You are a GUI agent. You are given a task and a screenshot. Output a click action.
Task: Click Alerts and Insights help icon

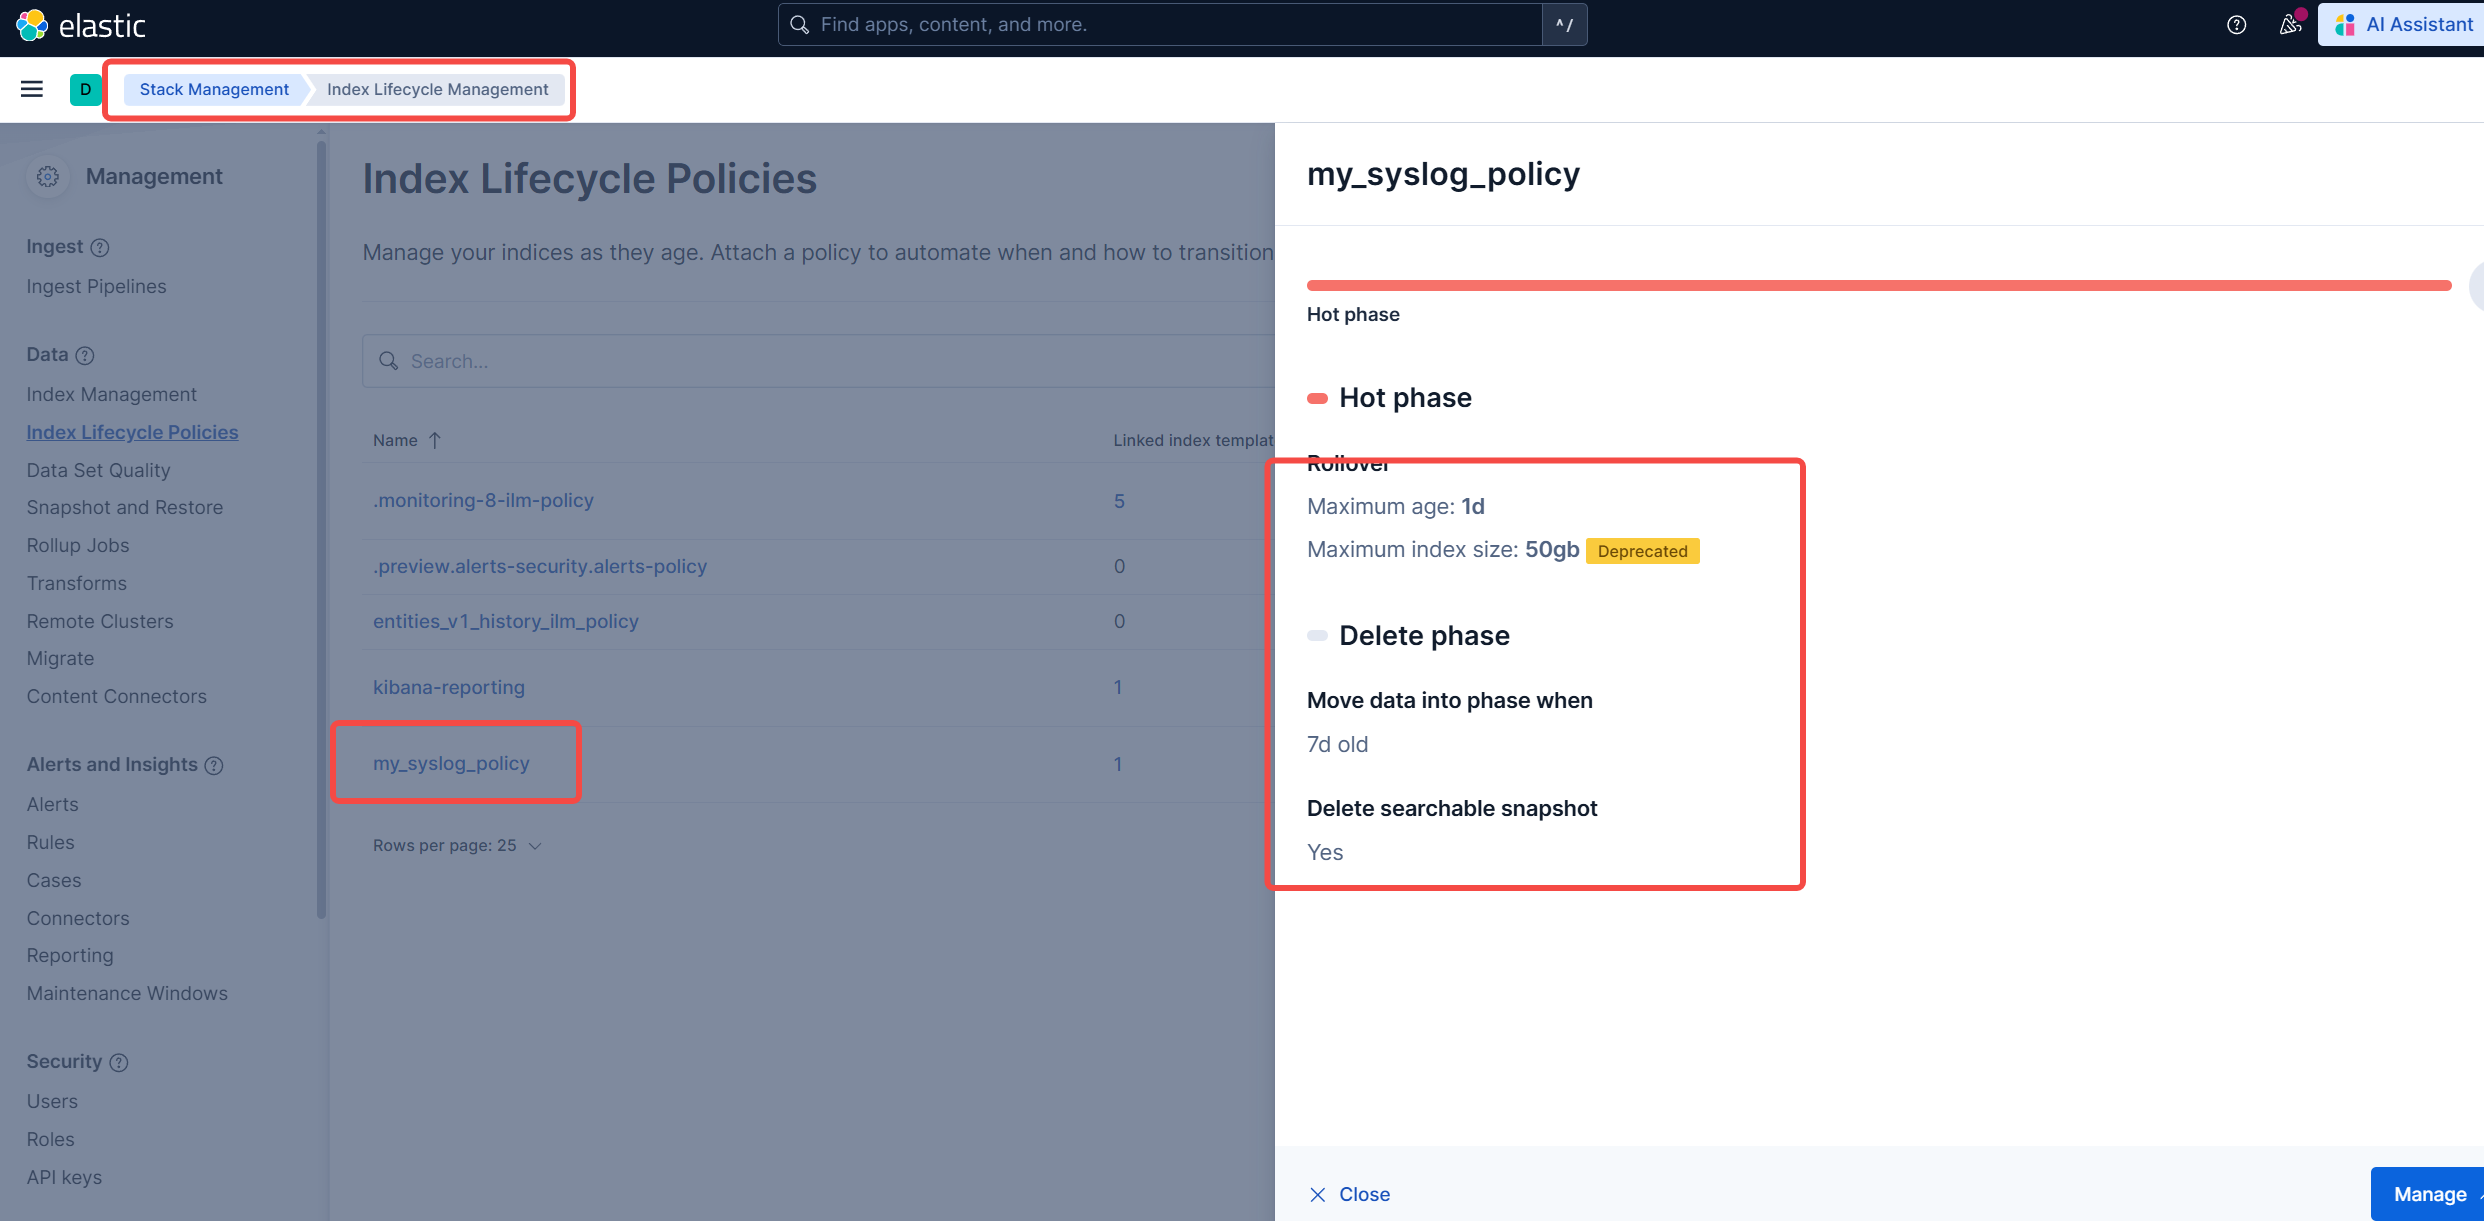tap(214, 765)
